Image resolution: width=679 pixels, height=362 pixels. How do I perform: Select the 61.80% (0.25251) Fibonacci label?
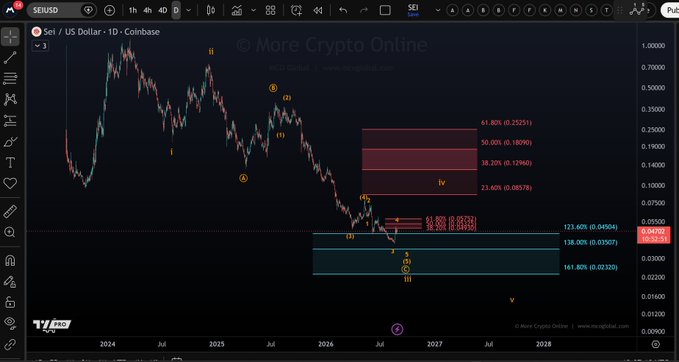506,123
